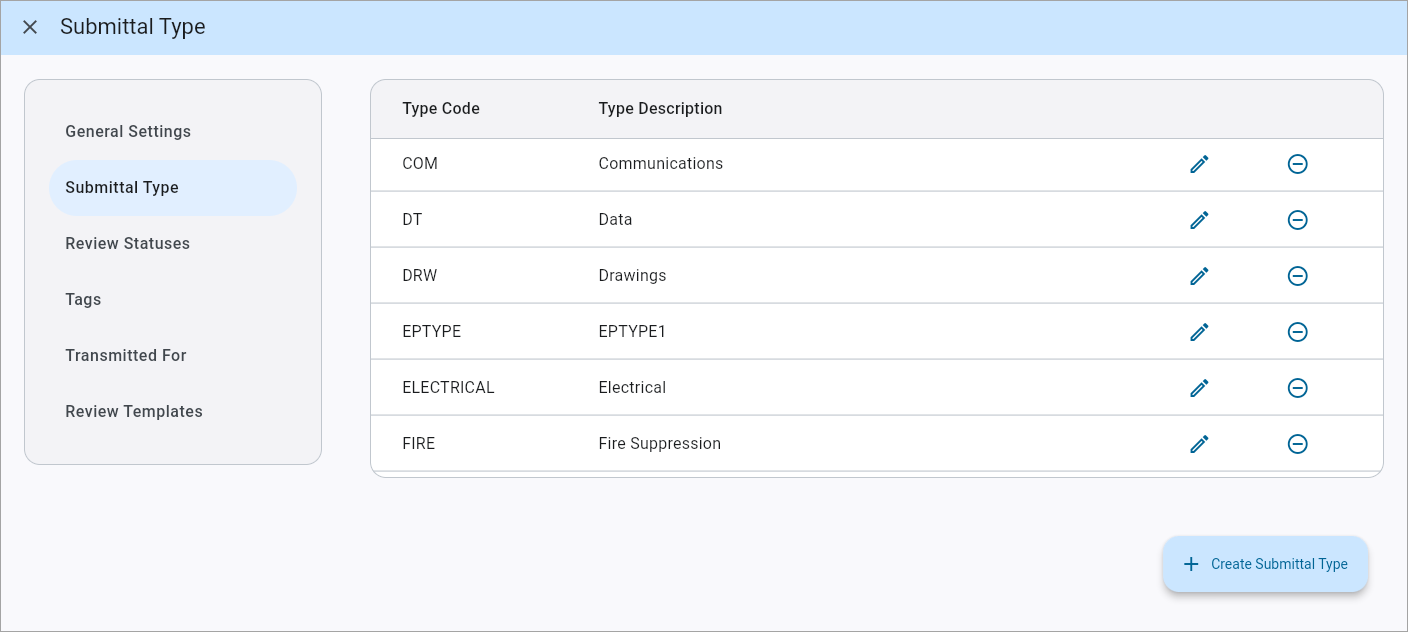The image size is (1408, 632).
Task: Edit the COM submittal type
Action: click(x=1199, y=163)
